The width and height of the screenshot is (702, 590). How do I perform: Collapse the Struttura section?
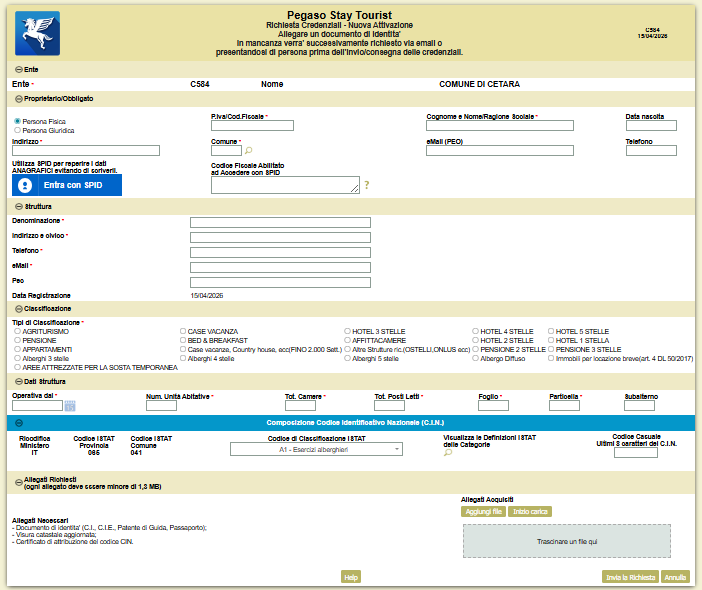[19, 206]
